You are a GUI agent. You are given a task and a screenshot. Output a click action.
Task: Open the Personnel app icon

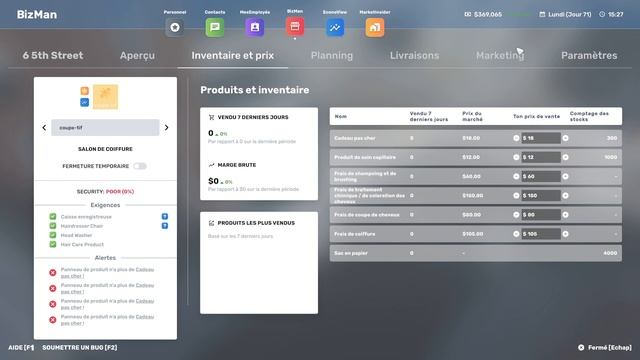tap(175, 27)
